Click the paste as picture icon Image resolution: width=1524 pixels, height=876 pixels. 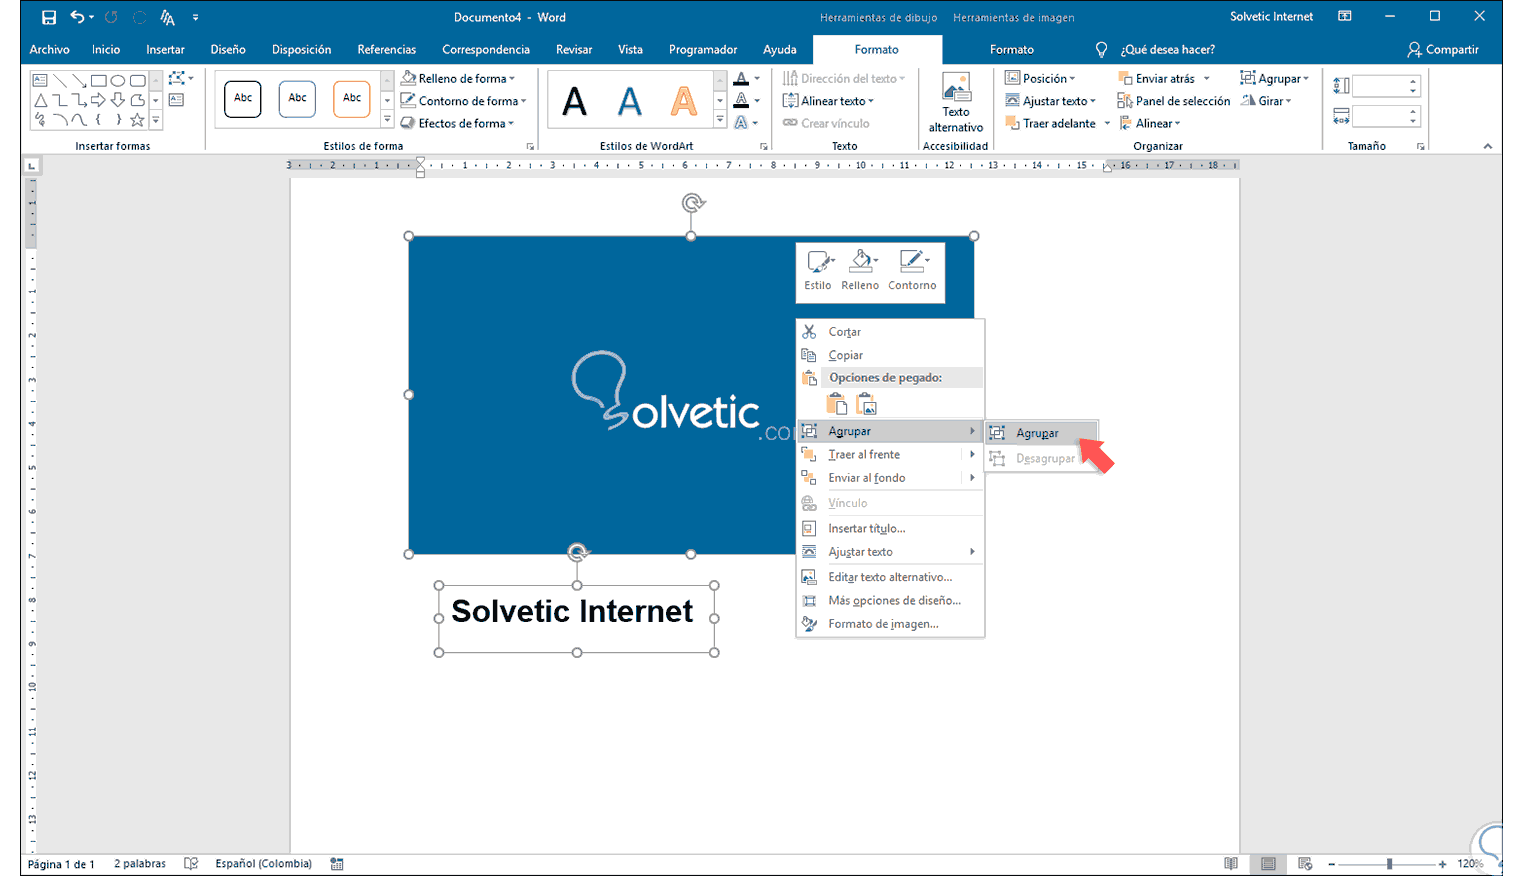866,404
